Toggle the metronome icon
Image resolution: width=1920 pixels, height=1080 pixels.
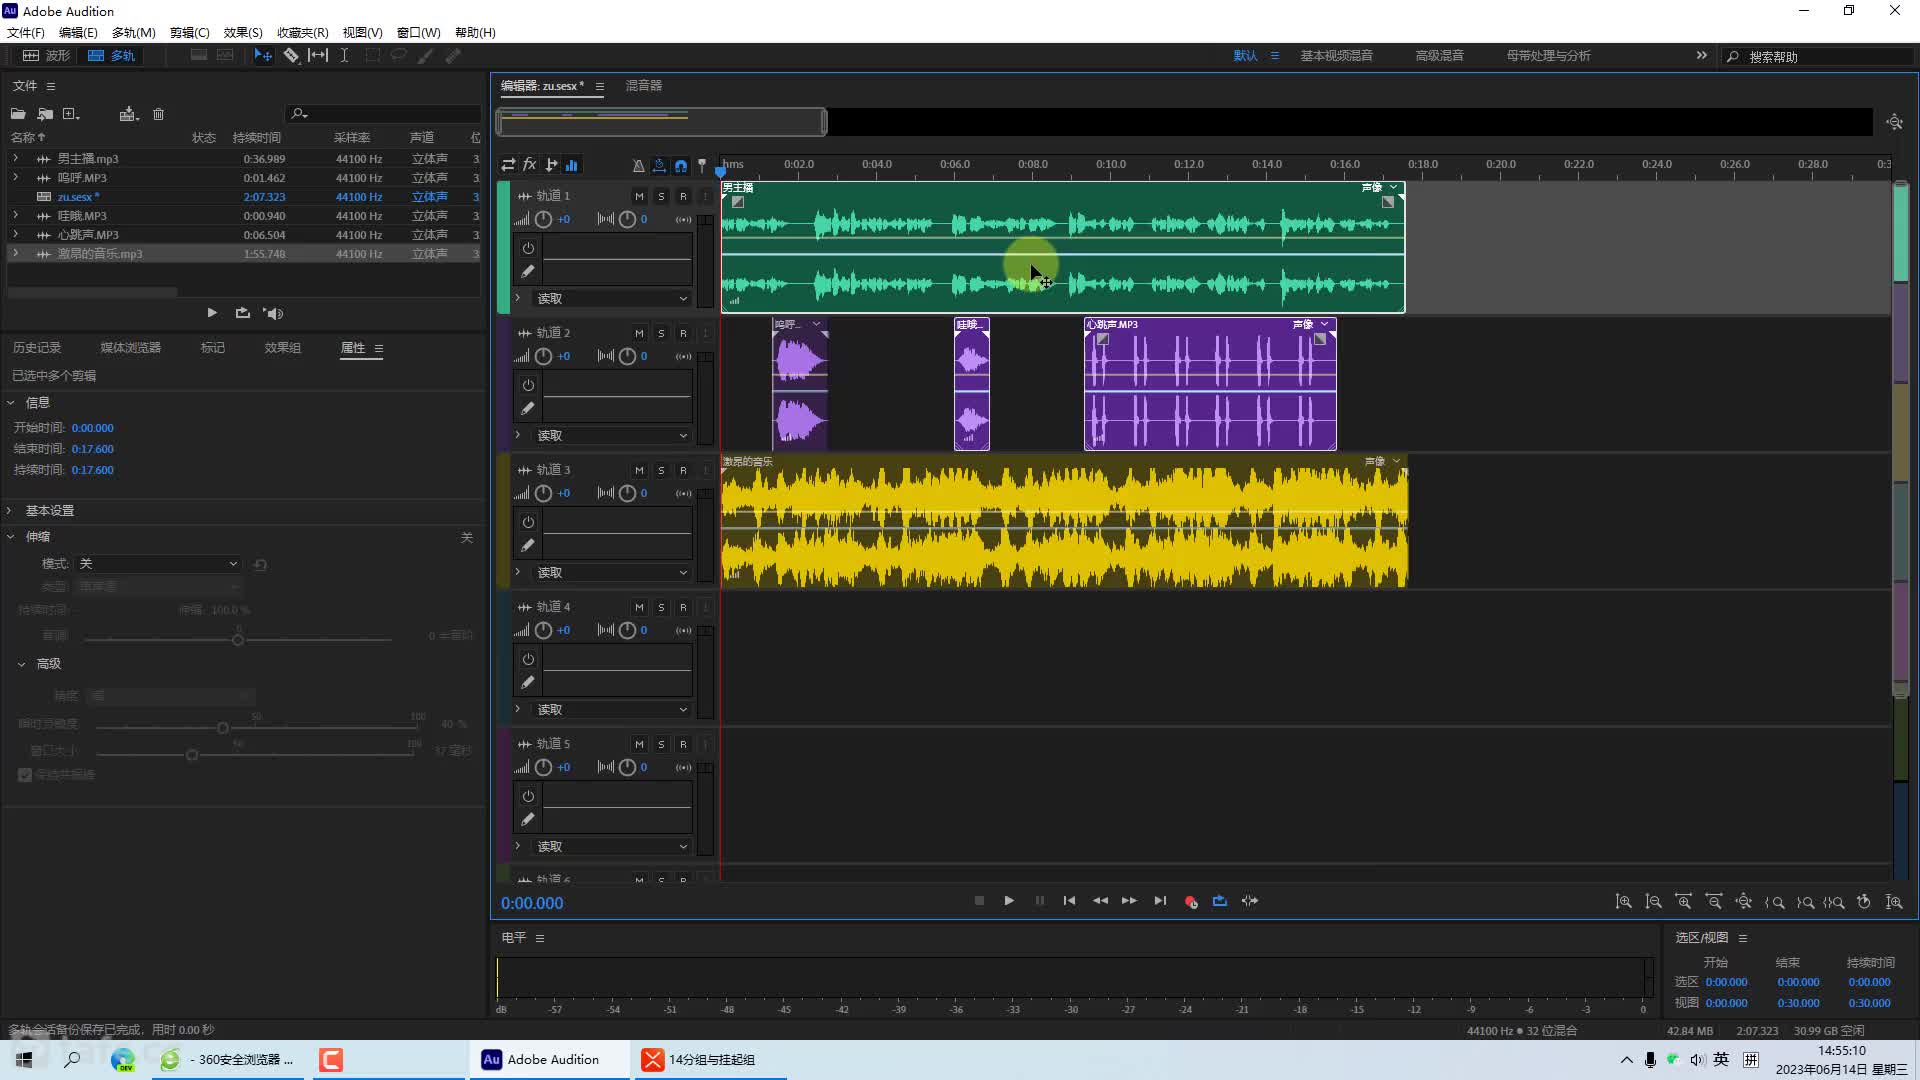(x=638, y=165)
